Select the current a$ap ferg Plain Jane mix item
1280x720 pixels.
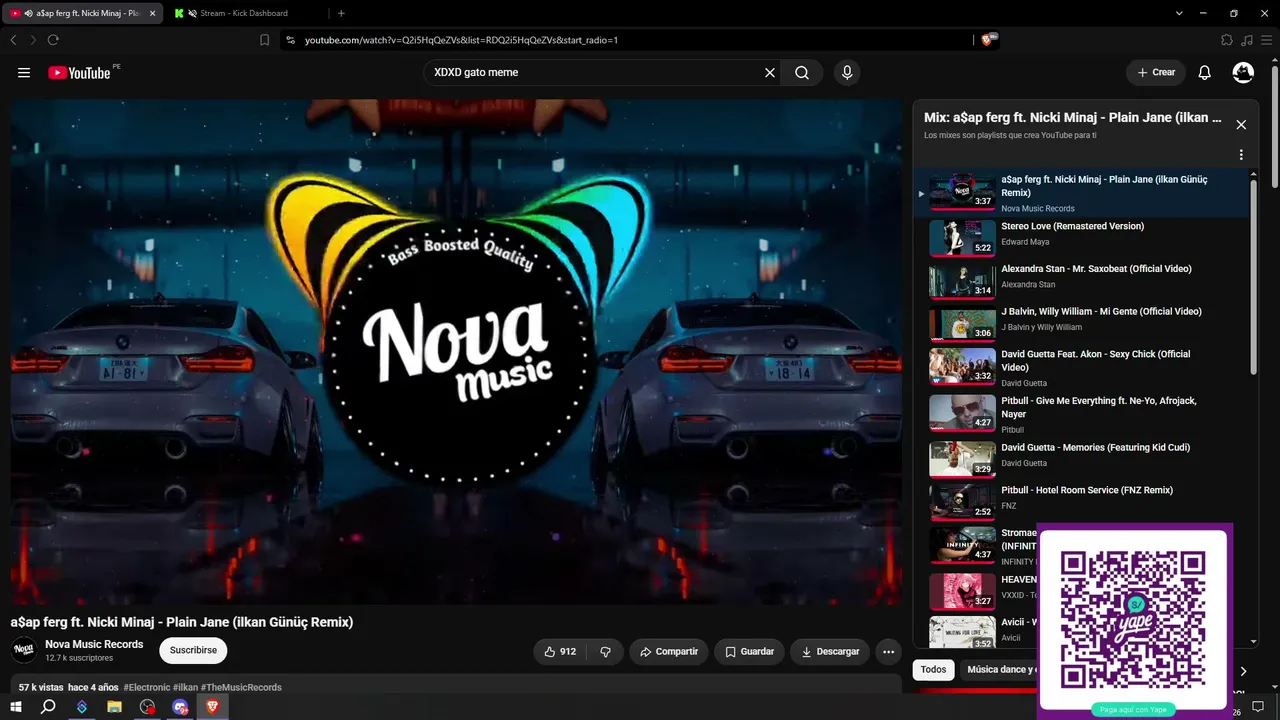pyautogui.click(x=1085, y=192)
